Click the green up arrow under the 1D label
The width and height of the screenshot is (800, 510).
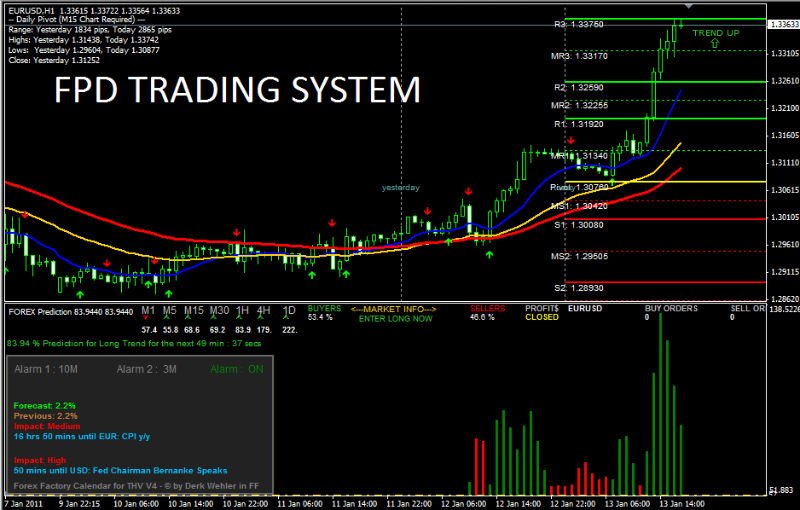[287, 318]
